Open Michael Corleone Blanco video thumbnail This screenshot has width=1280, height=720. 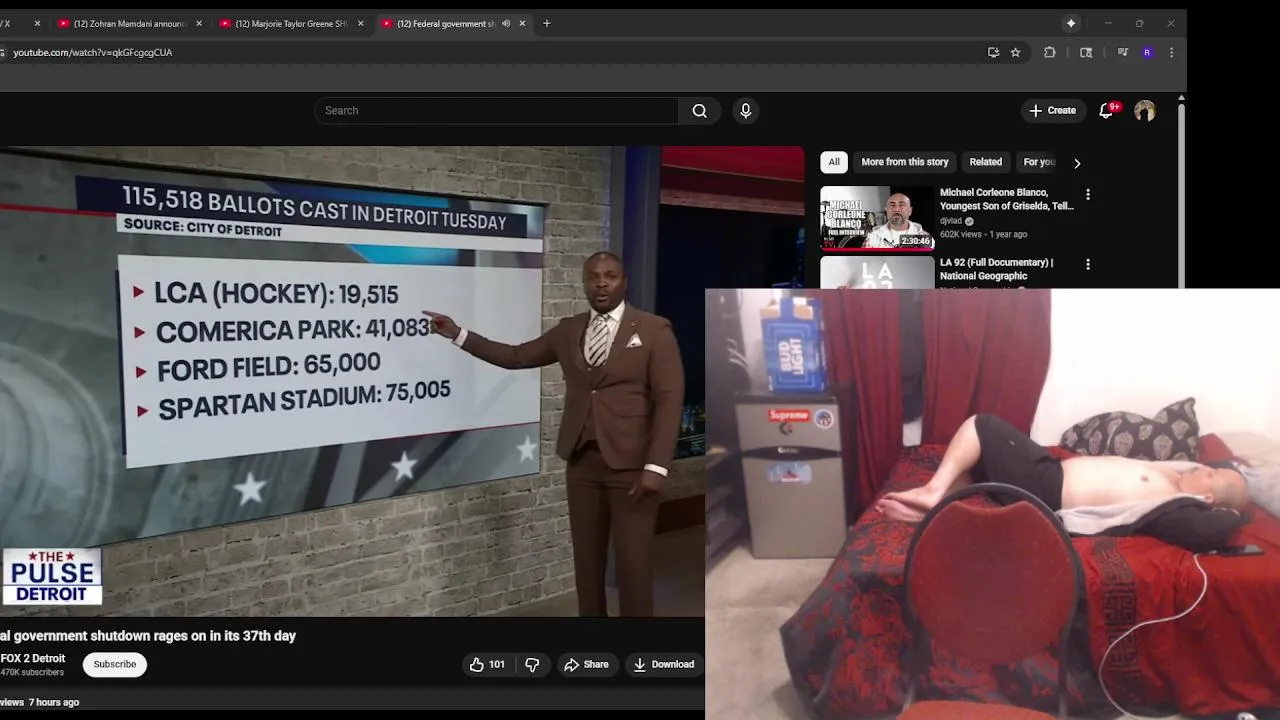(x=877, y=217)
